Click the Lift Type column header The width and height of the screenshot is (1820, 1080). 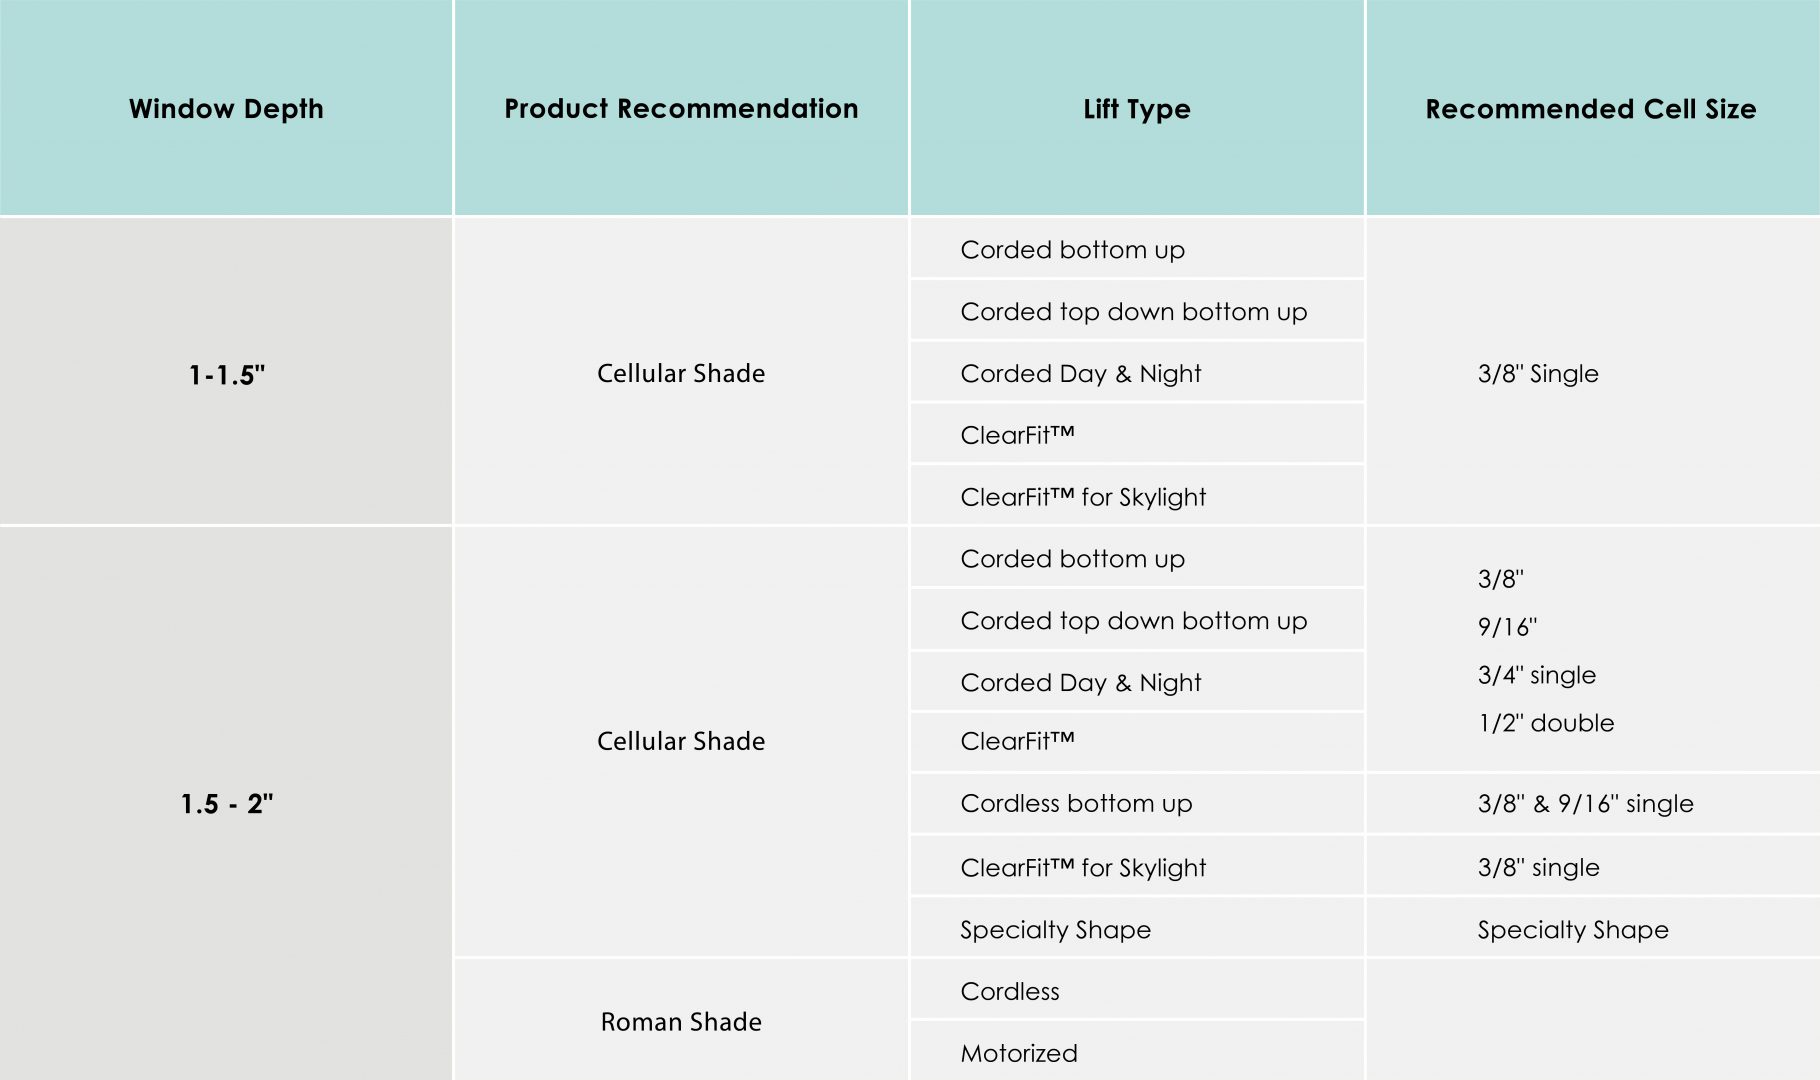[x=1137, y=108]
